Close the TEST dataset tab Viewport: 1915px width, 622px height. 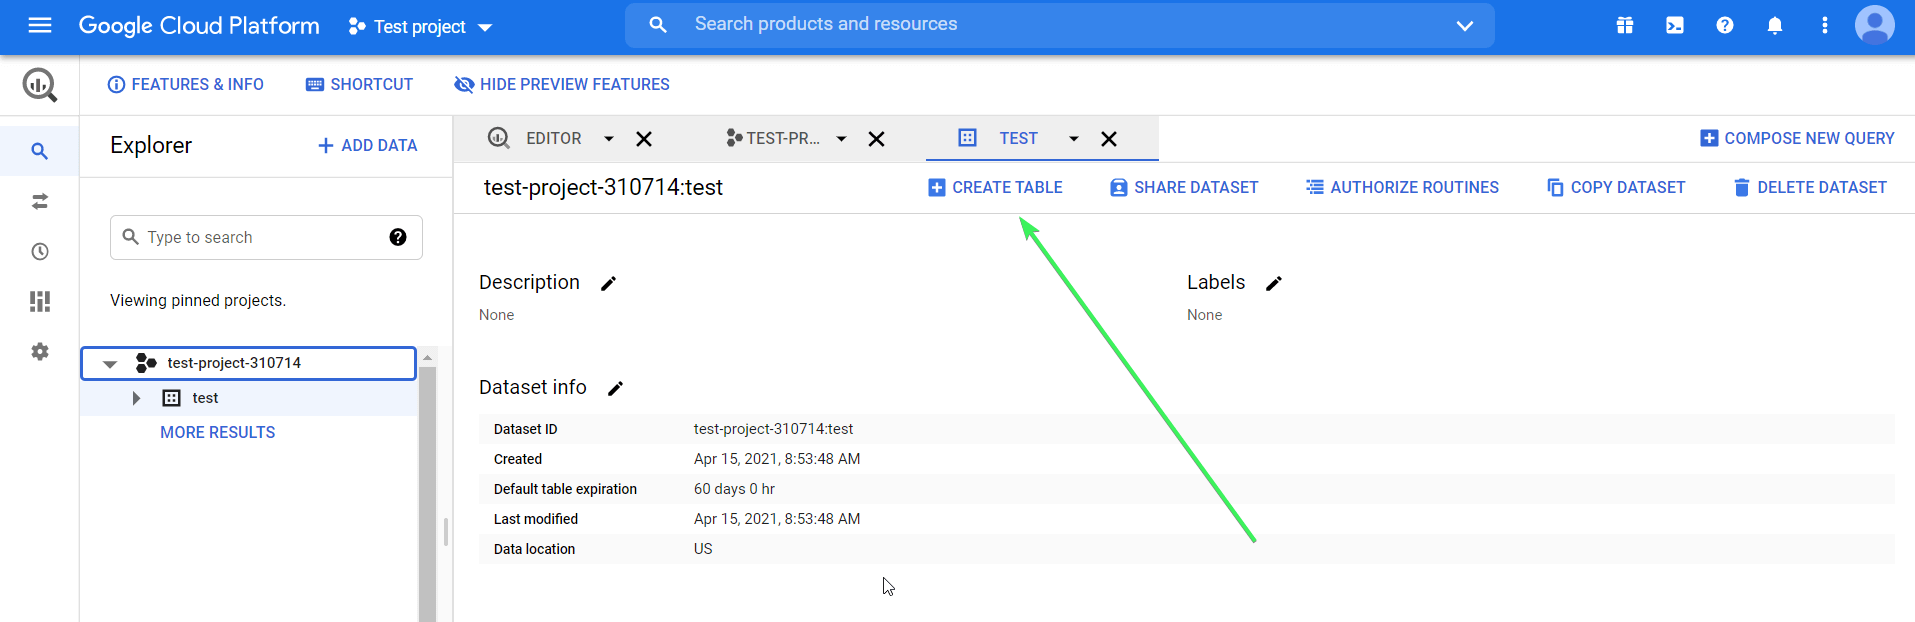[1109, 139]
